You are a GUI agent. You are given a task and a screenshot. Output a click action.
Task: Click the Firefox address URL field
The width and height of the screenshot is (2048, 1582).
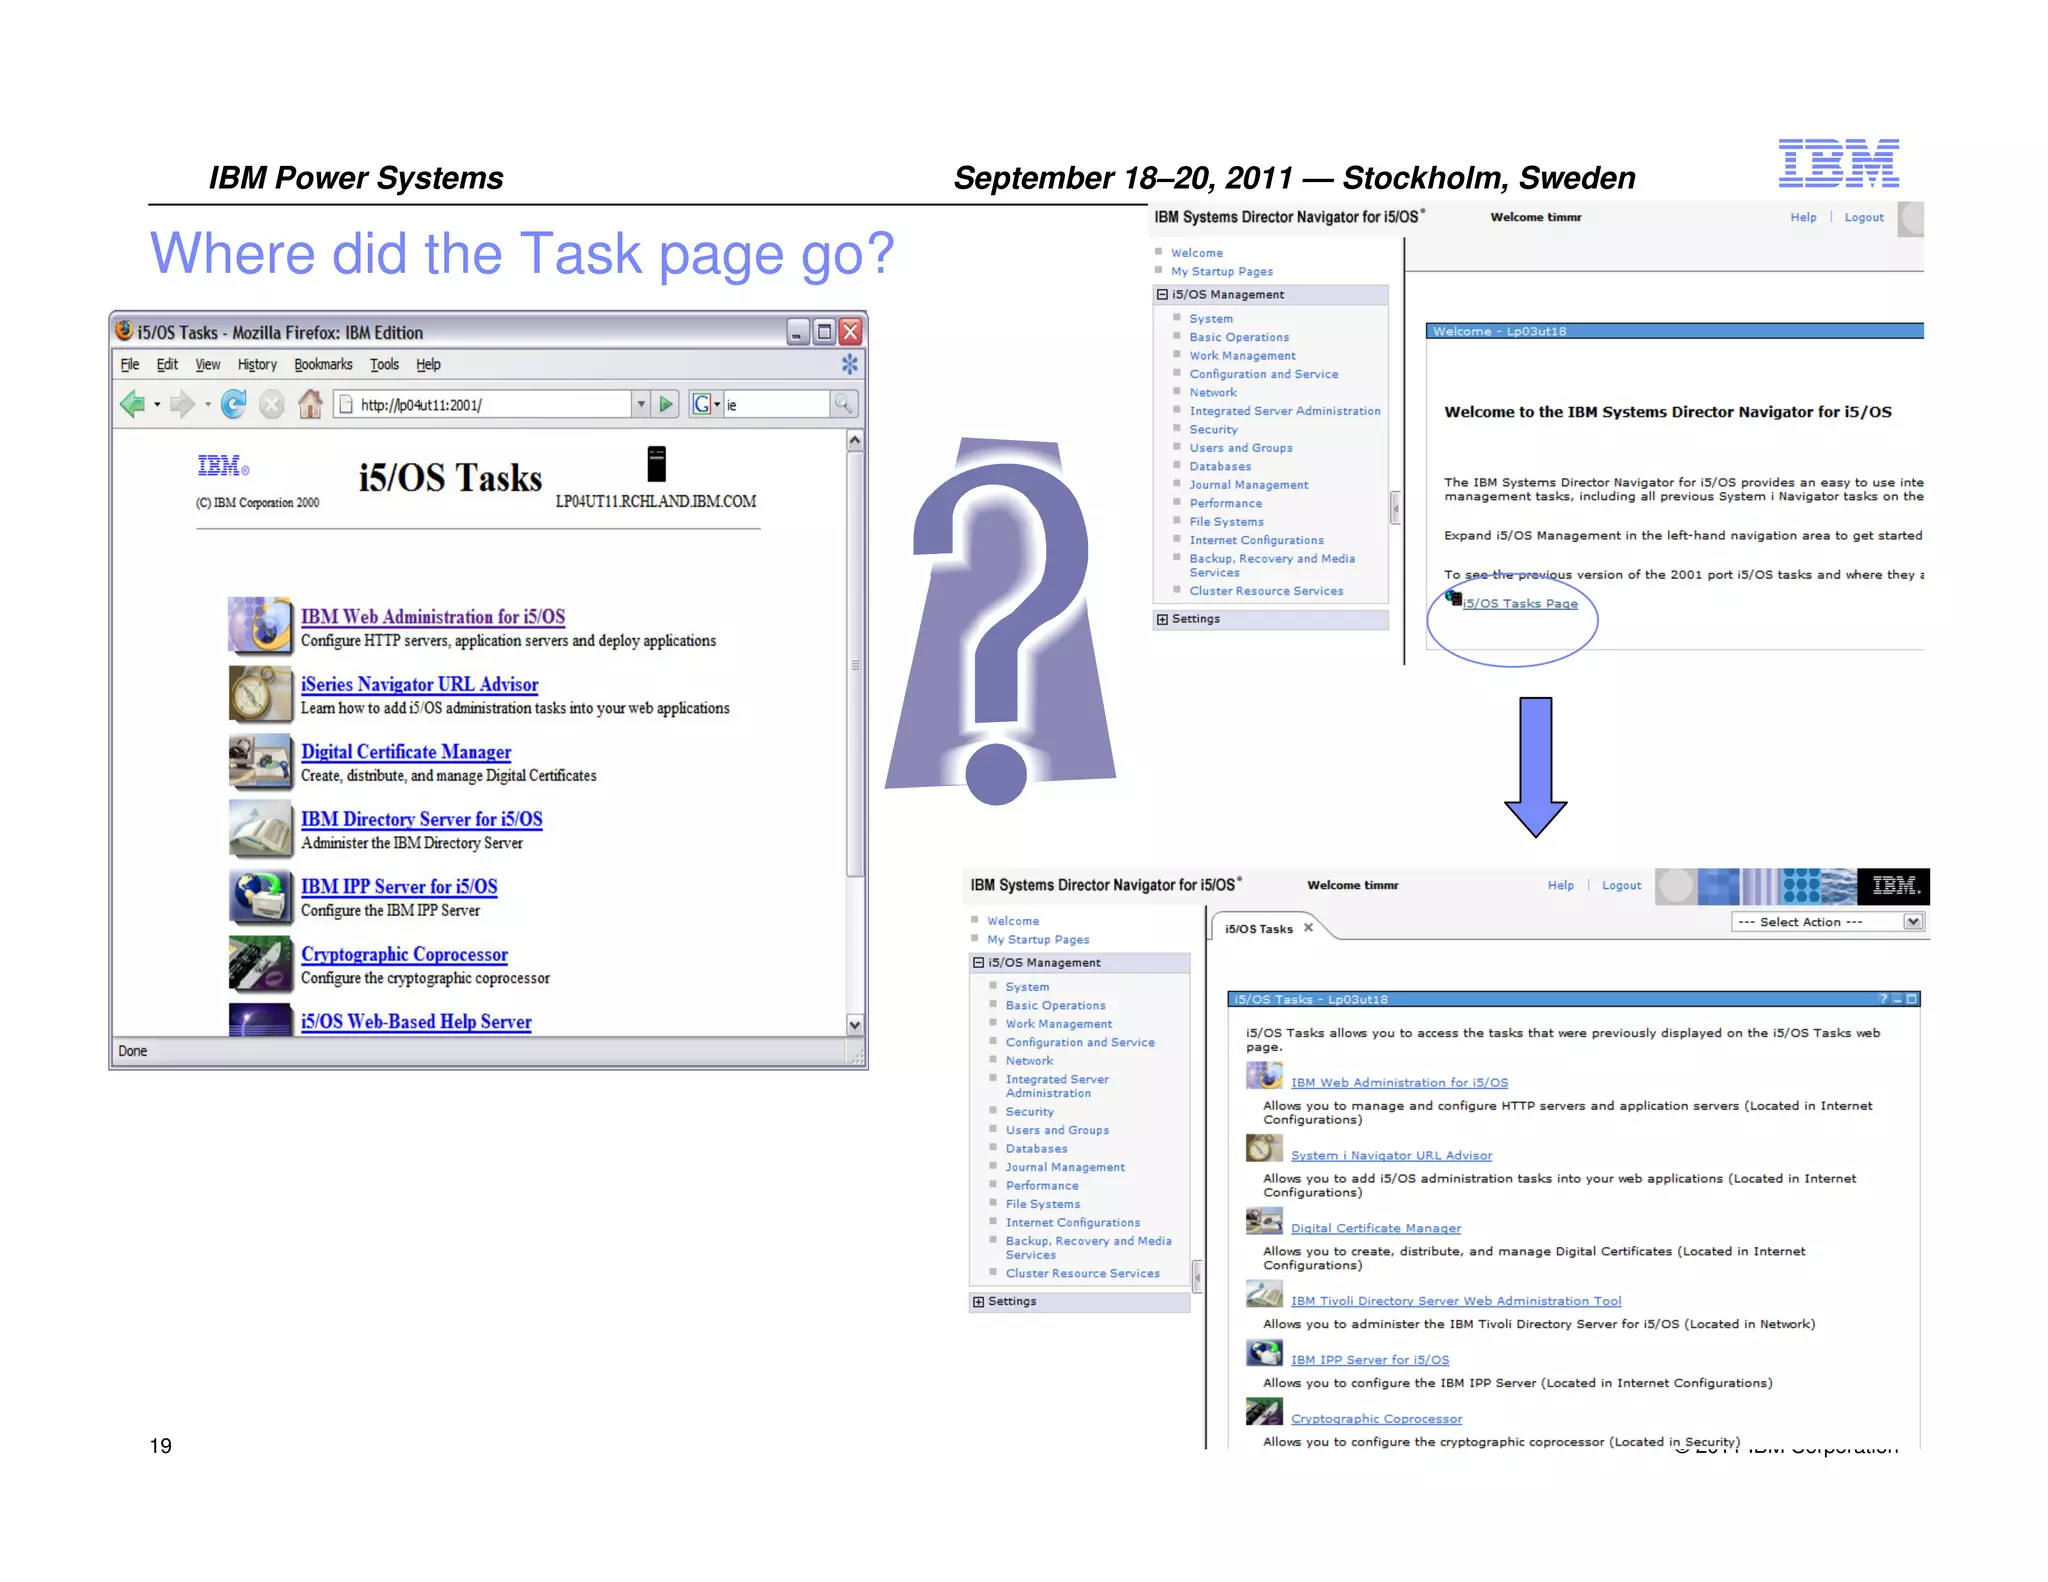484,404
